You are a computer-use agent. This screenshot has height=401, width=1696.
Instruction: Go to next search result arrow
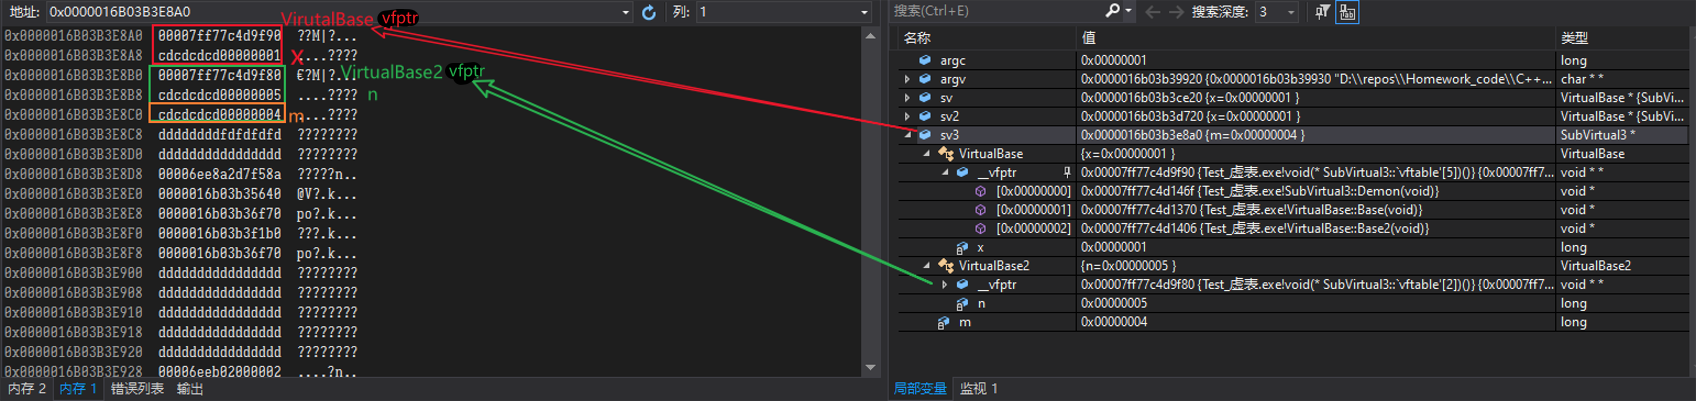click(1177, 12)
